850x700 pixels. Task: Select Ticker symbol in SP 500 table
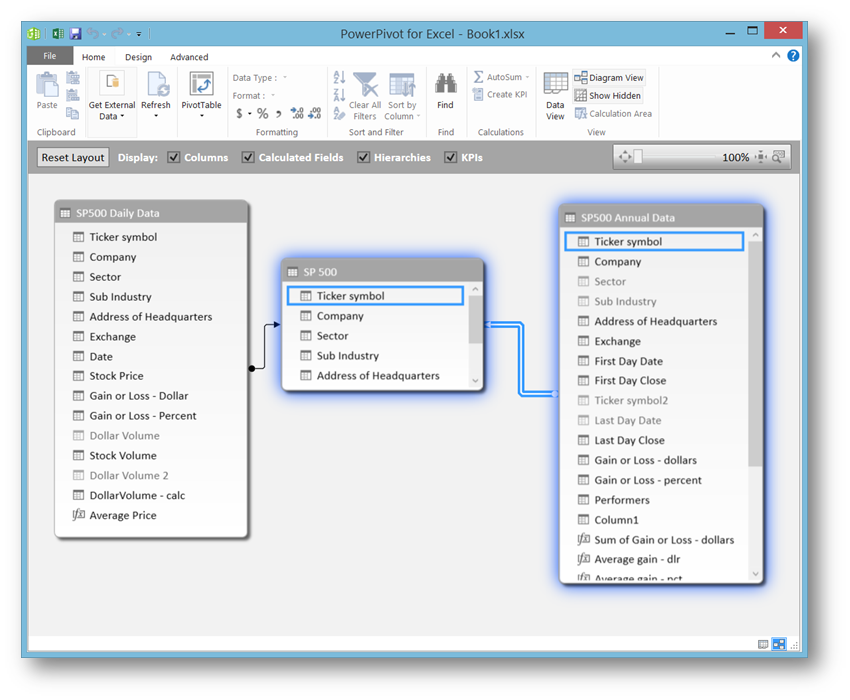(375, 296)
